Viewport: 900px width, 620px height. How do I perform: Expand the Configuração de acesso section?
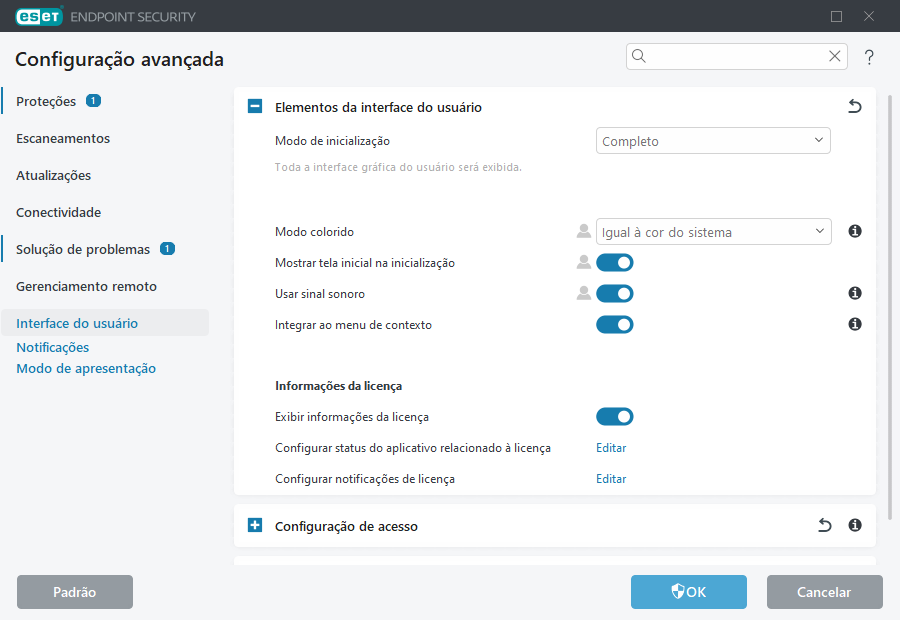254,524
